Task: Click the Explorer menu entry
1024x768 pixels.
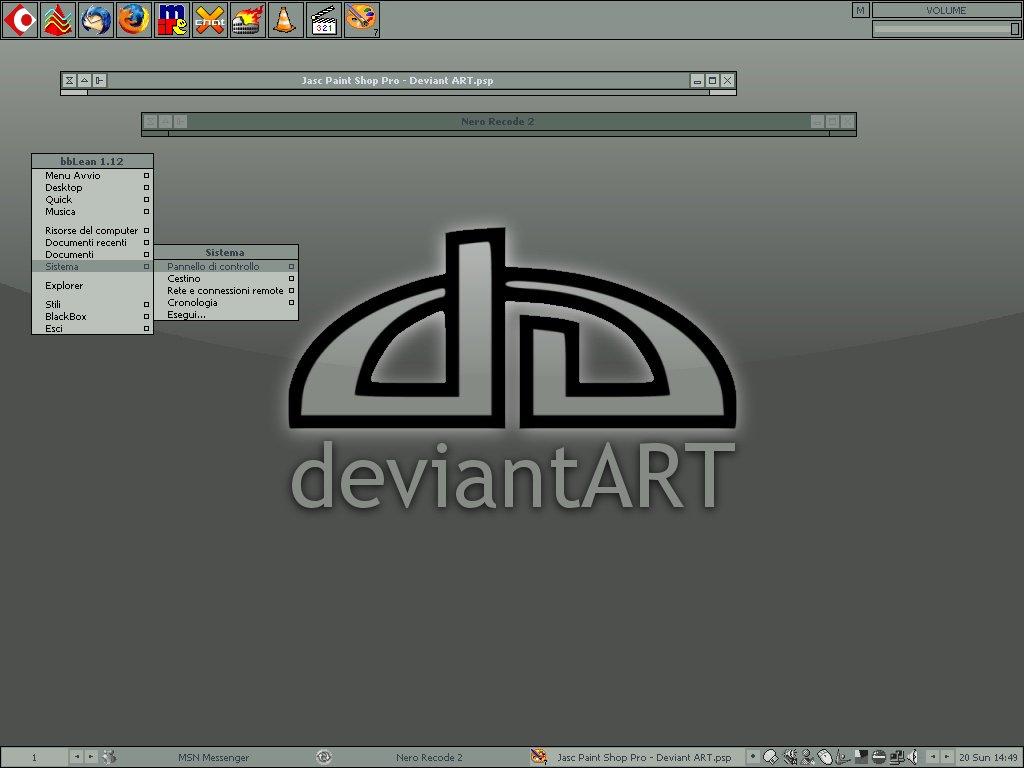Action: click(x=92, y=285)
